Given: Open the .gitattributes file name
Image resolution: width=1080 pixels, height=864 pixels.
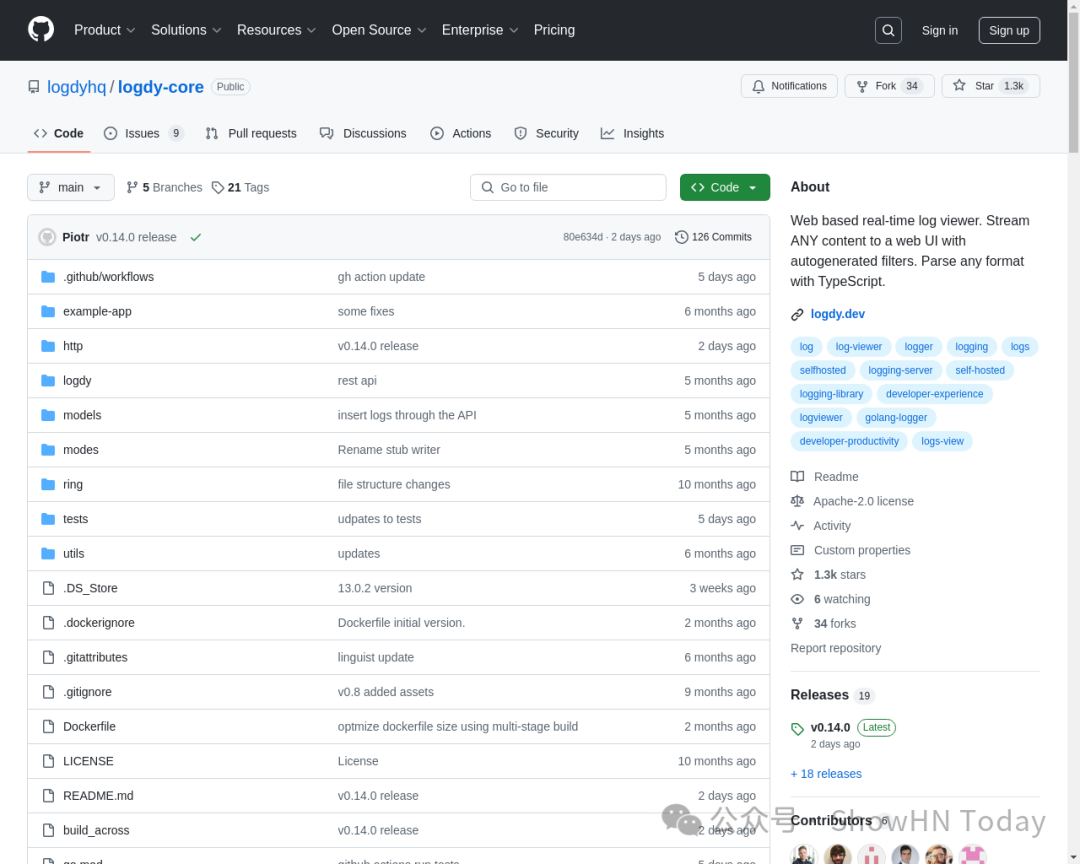Looking at the screenshot, I should [x=96, y=657].
